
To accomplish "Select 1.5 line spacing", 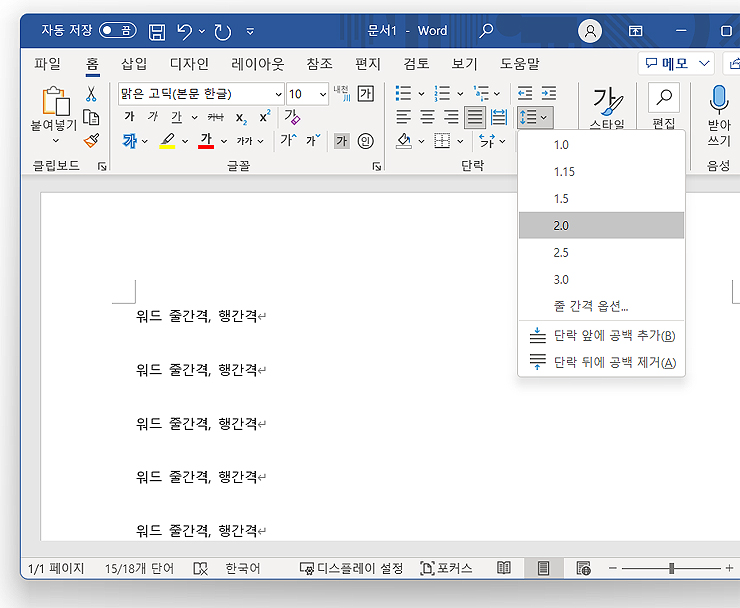I will 601,199.
